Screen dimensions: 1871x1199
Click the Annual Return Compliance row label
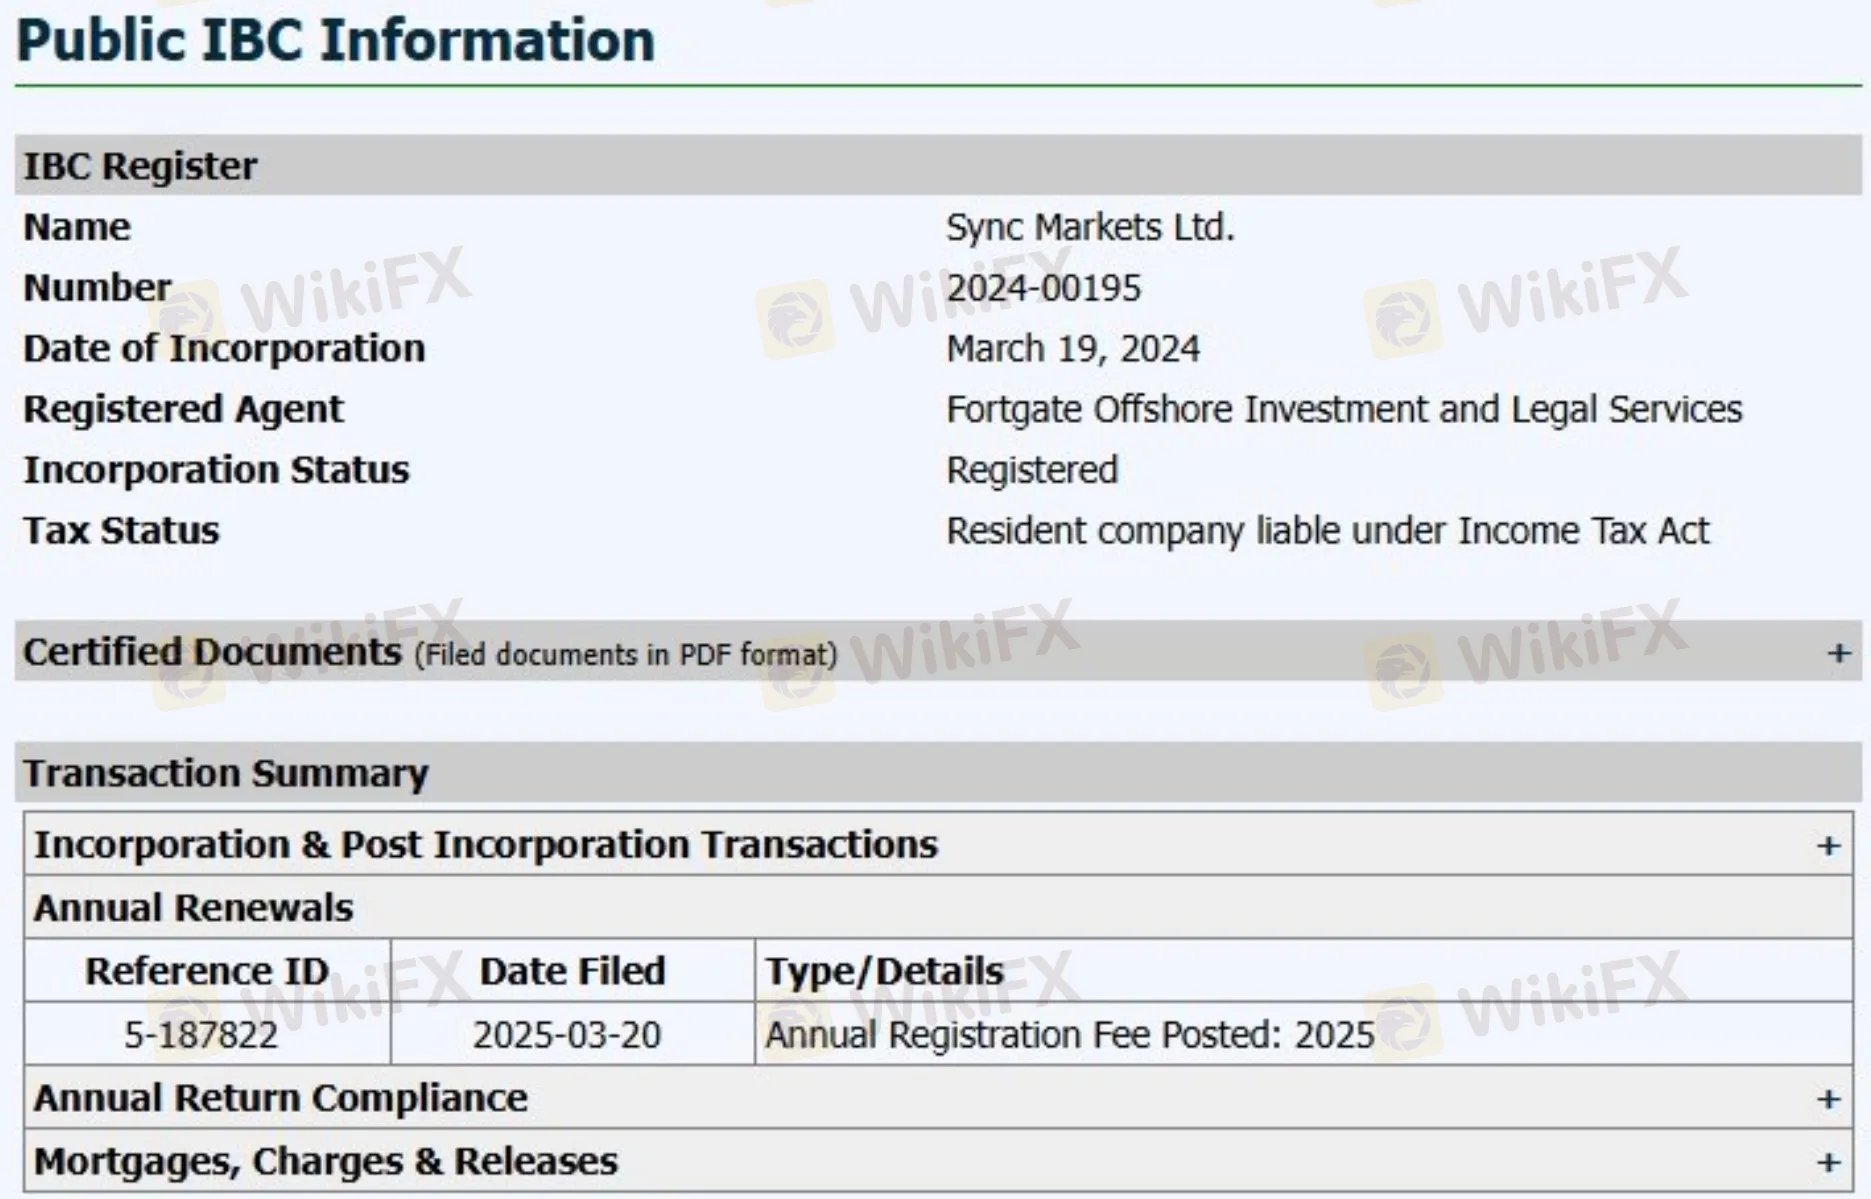point(280,1098)
